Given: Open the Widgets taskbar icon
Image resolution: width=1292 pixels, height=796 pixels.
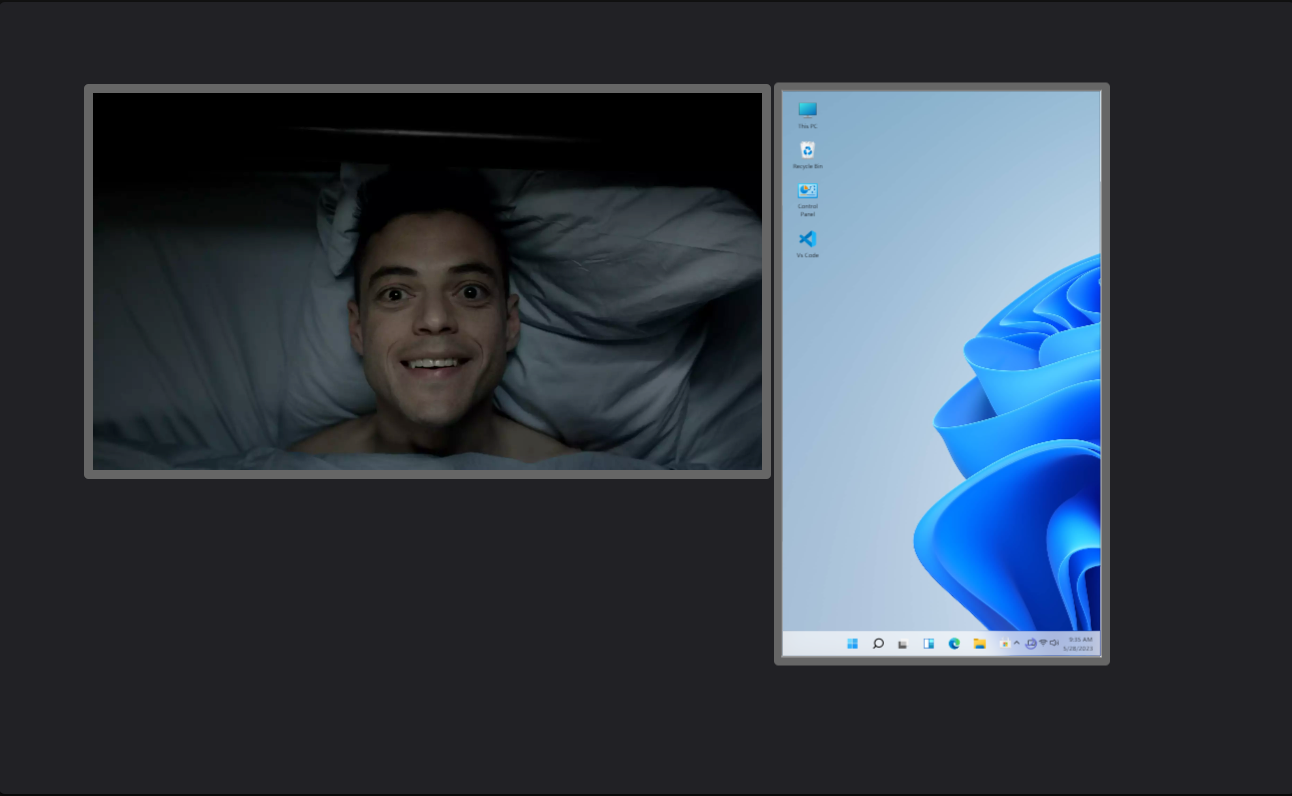Looking at the screenshot, I should [929, 643].
